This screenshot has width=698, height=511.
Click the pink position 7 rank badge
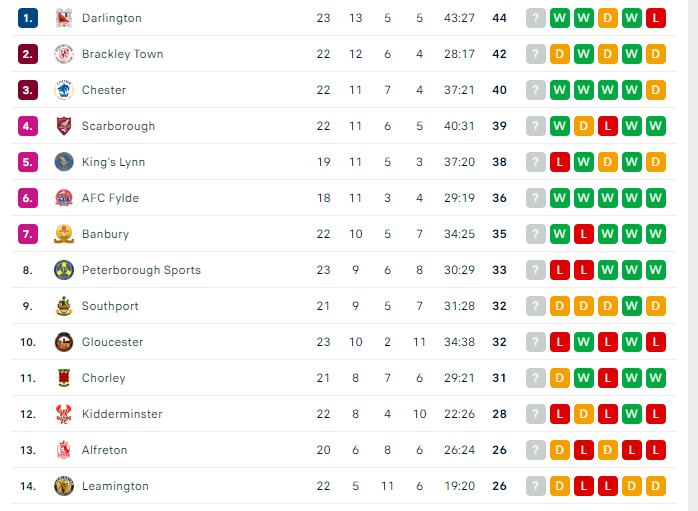point(28,234)
